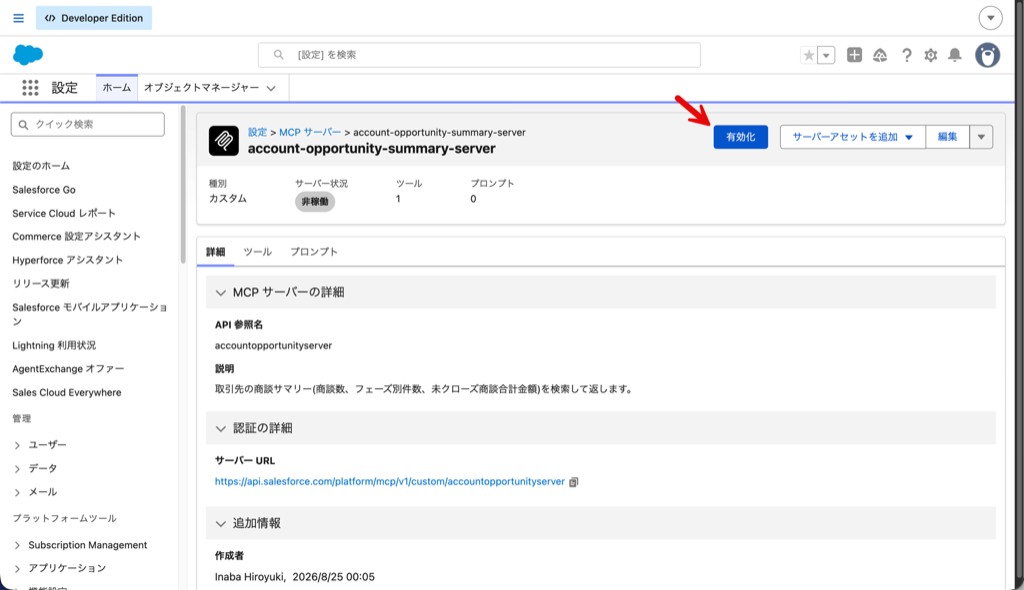The image size is (1024, 590).
Task: Click the 設定 breadcrumb link
Action: [x=257, y=132]
